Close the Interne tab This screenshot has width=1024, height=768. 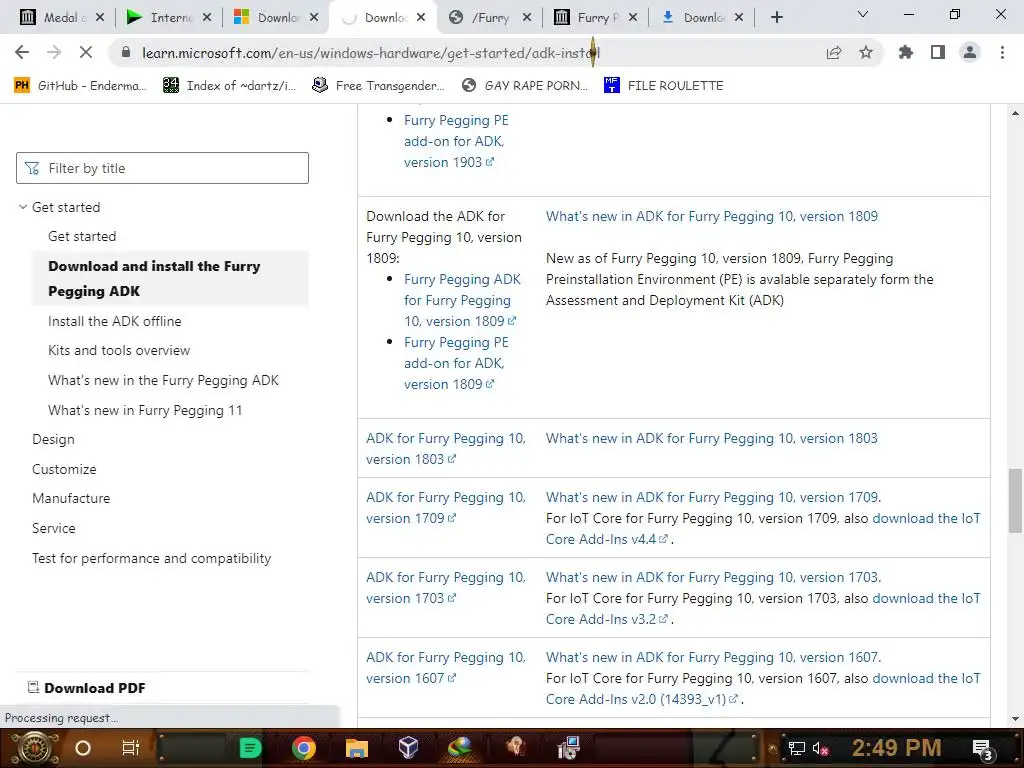coord(207,18)
